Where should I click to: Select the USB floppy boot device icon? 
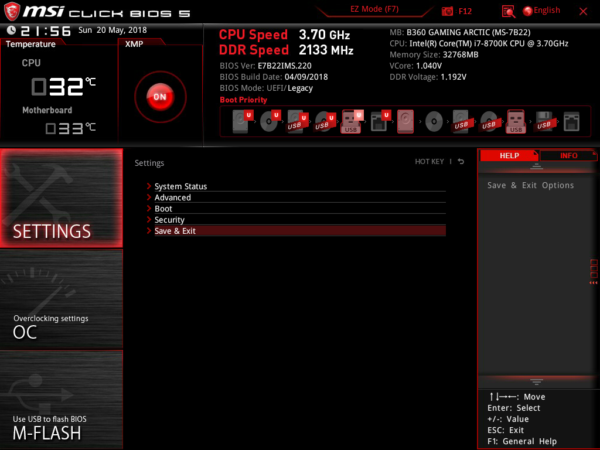[x=544, y=121]
